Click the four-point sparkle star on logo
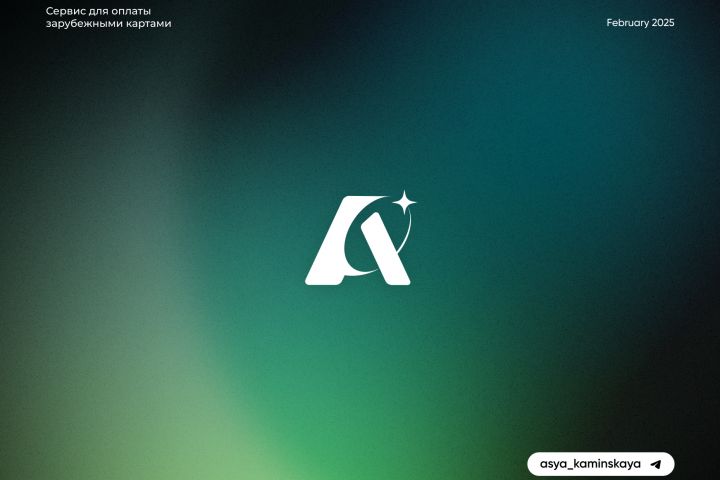Viewport: 720px width, 480px height. point(404,202)
